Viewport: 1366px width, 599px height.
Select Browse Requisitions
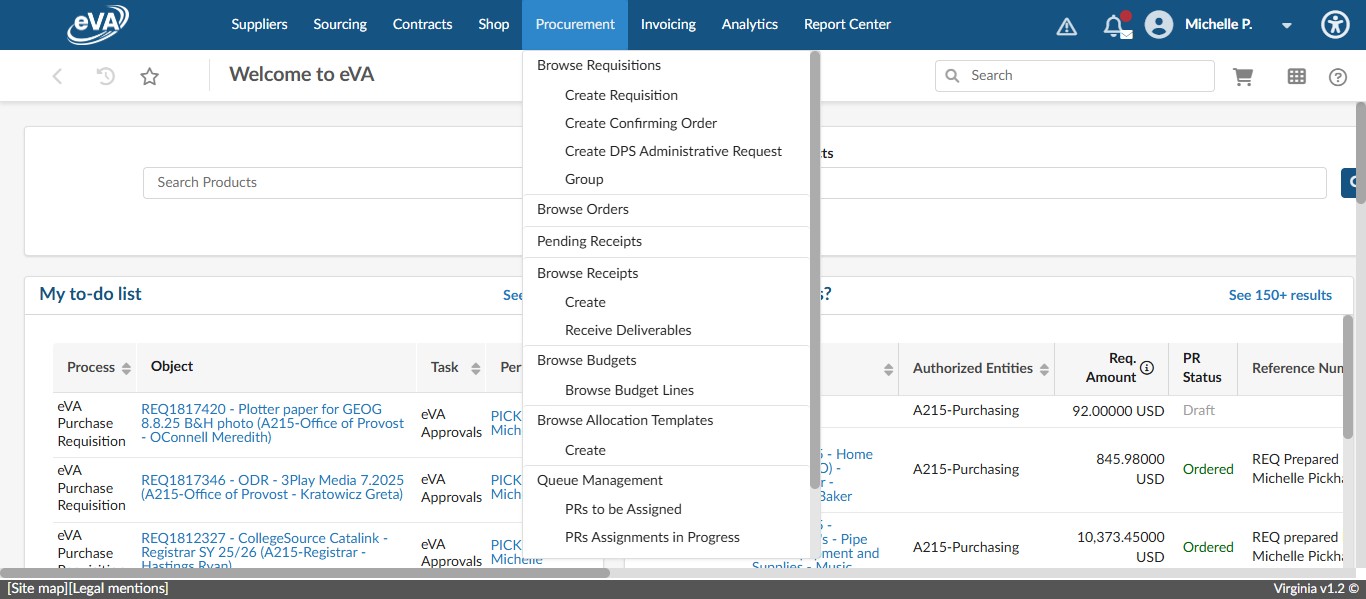point(599,65)
